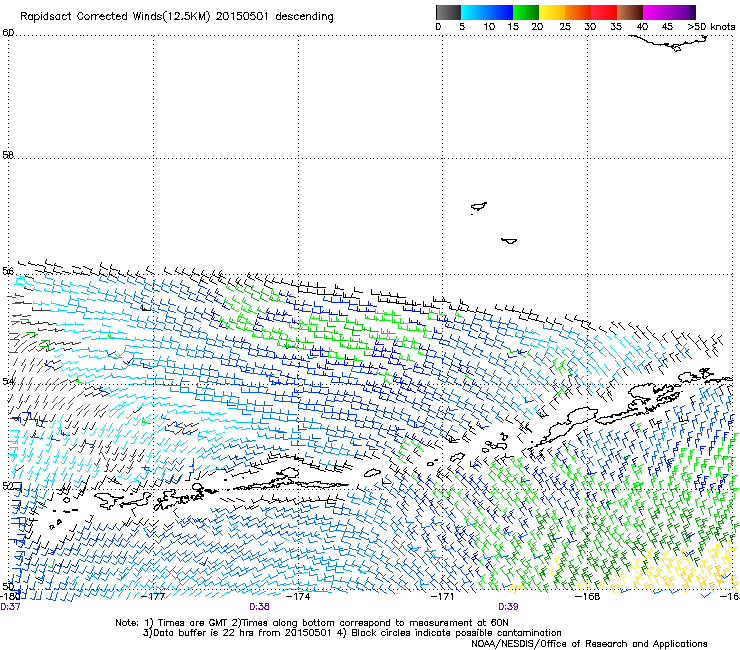Screen dimensions: 740x650
Task: Click the yellow 20-25 knots color segment
Action: pos(552,12)
